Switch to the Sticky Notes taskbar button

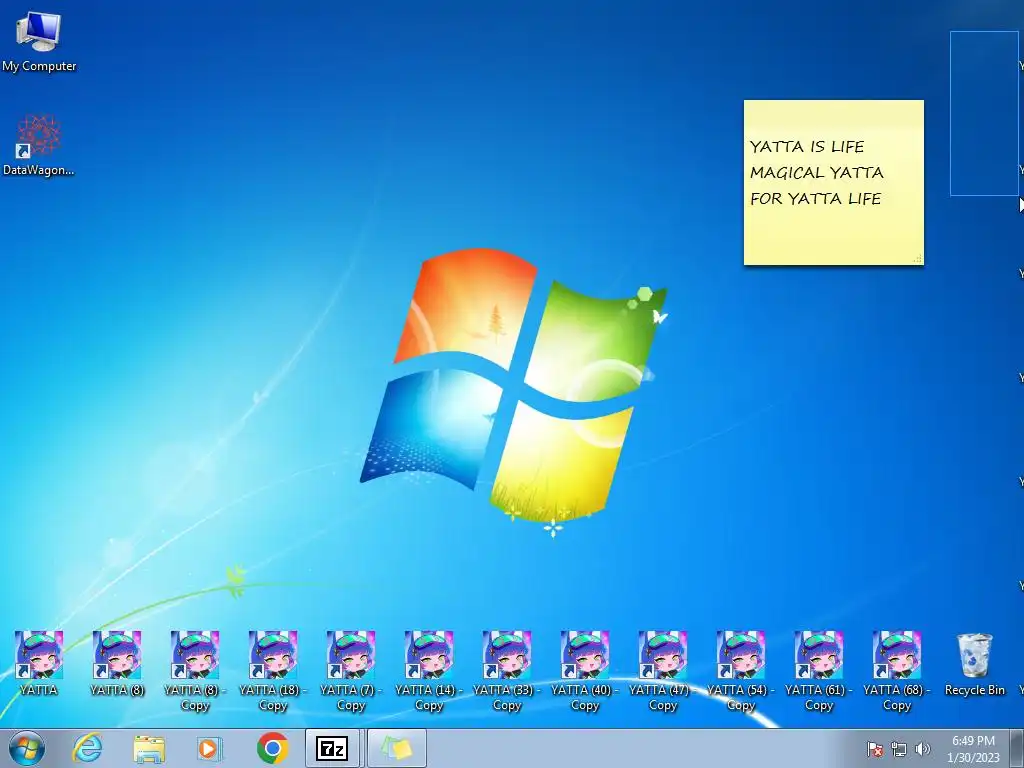point(397,748)
